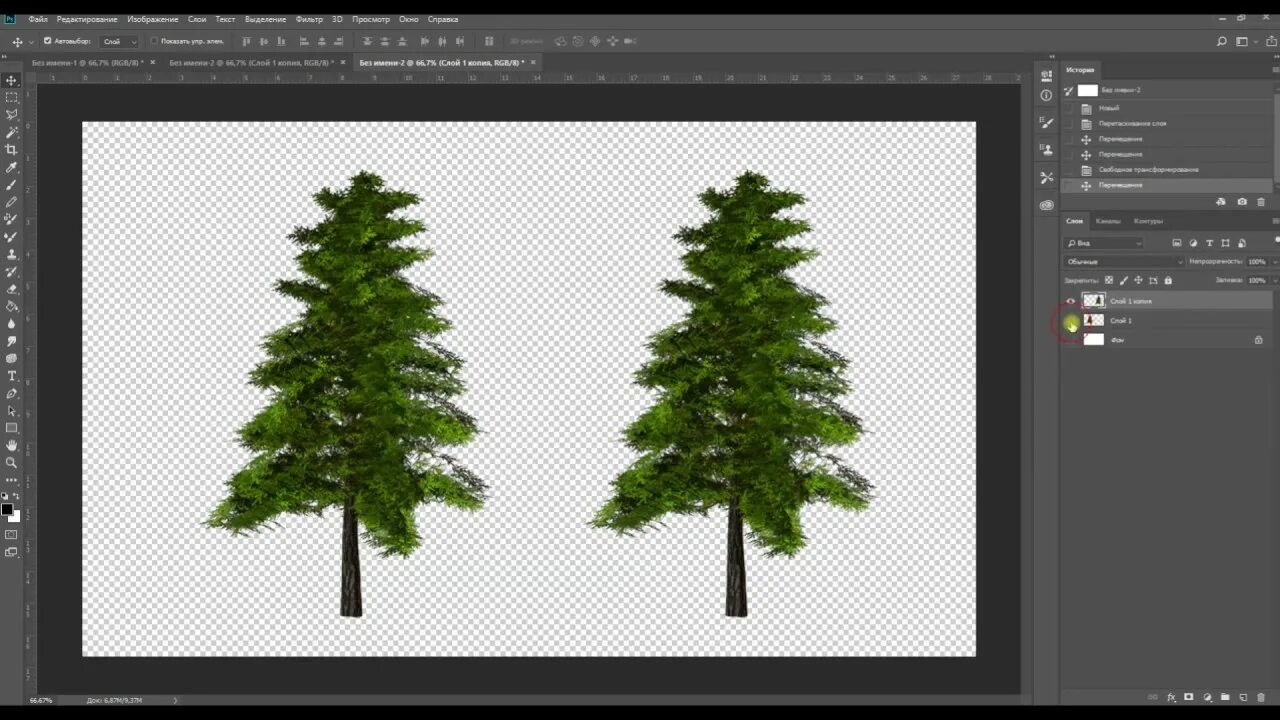The height and width of the screenshot is (720, 1280).
Task: Select the Clone Stamp tool
Action: (12, 254)
